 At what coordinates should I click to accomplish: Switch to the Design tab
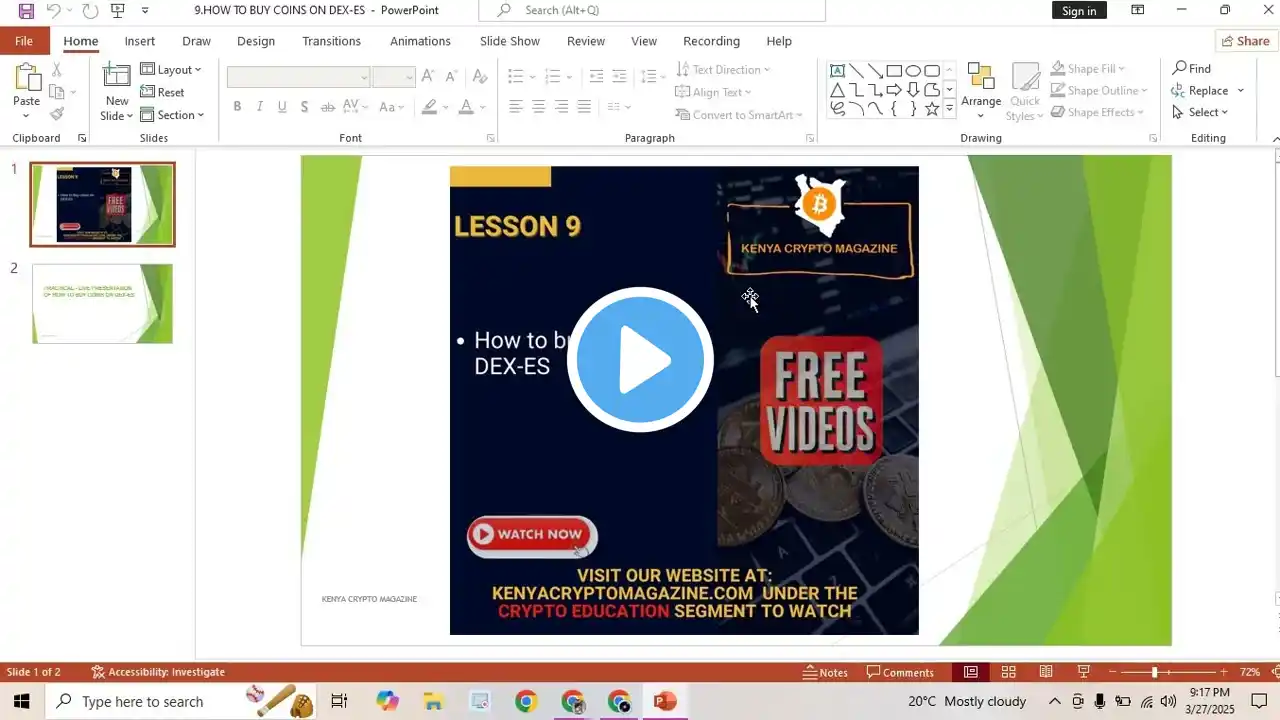[x=256, y=41]
